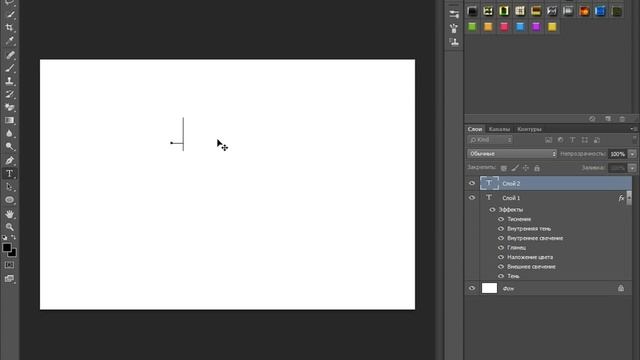Toggle lock all for layer
Screen dimensions: 640x360
click(x=537, y=168)
